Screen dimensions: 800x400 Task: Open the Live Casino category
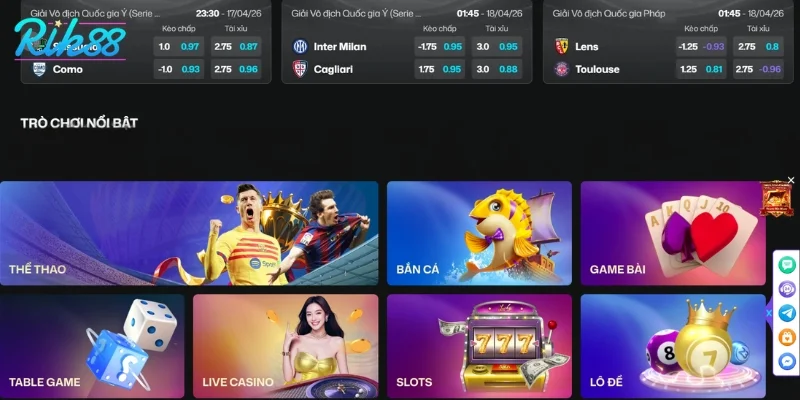tap(286, 346)
